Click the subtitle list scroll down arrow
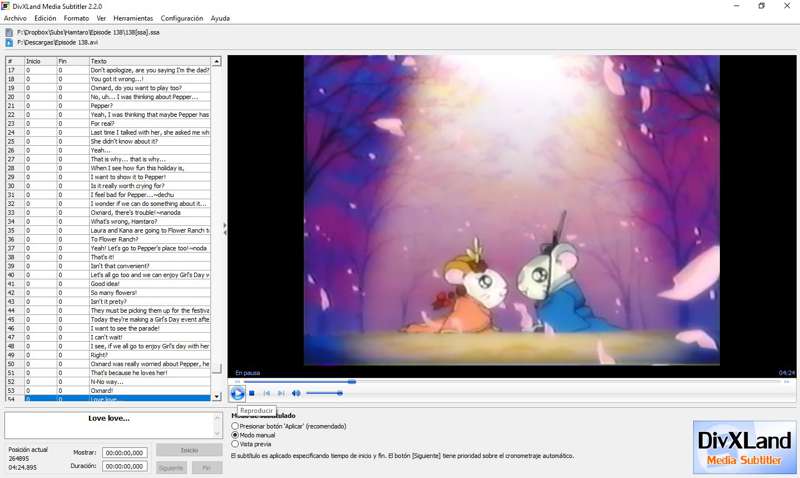Screen dimensions: 800x478 pyautogui.click(x=217, y=396)
